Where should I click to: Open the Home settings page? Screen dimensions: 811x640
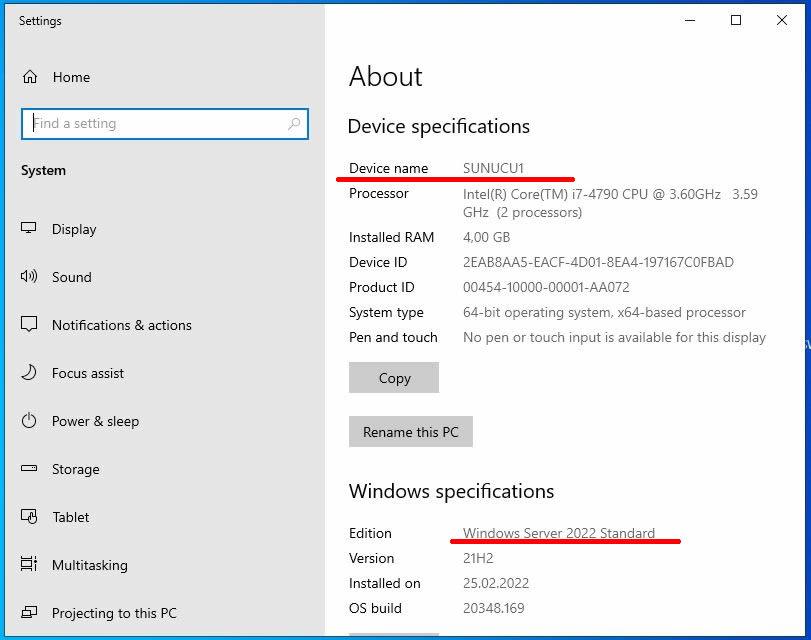click(71, 77)
